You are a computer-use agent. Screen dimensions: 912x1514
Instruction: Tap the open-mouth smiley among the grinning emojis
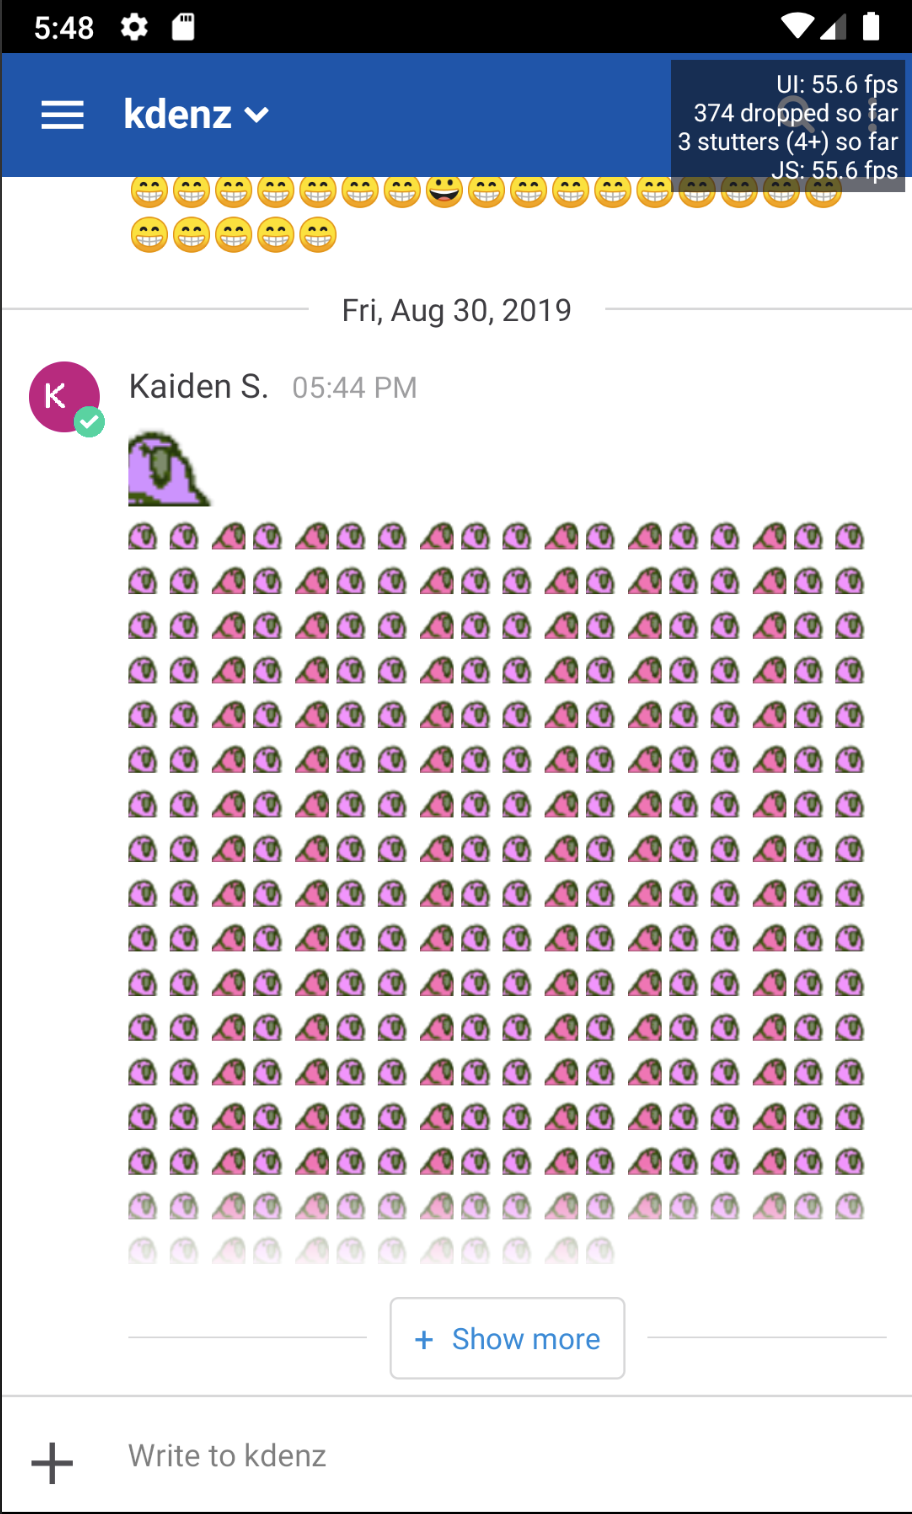click(444, 190)
